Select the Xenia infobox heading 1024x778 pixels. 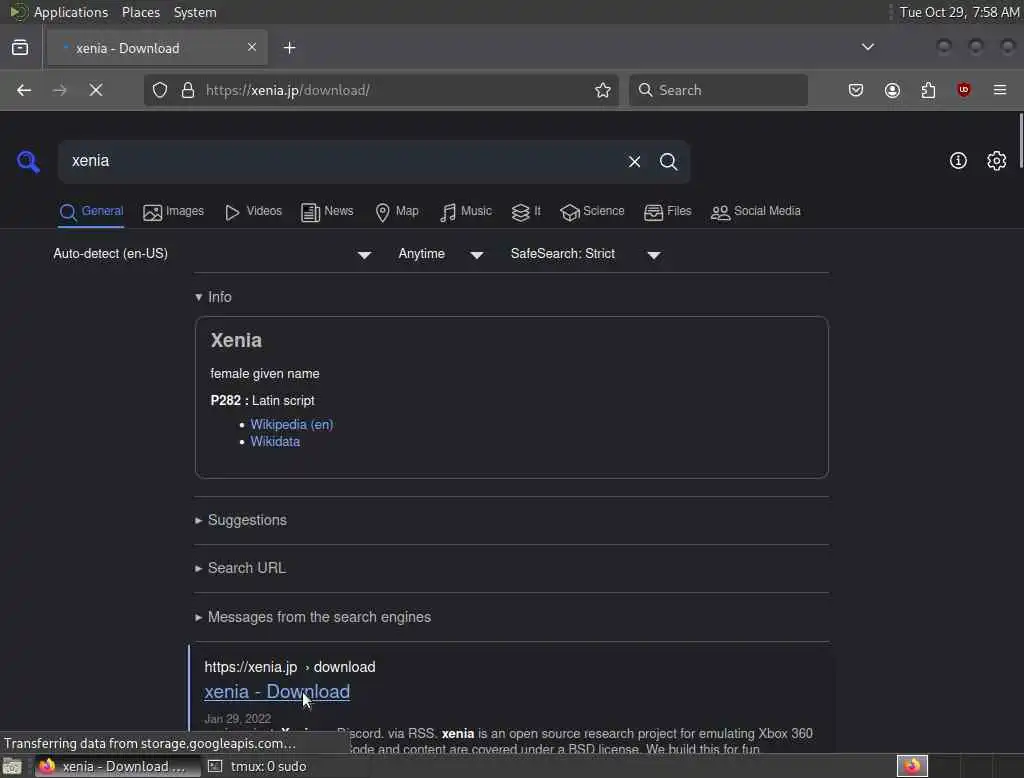[236, 340]
